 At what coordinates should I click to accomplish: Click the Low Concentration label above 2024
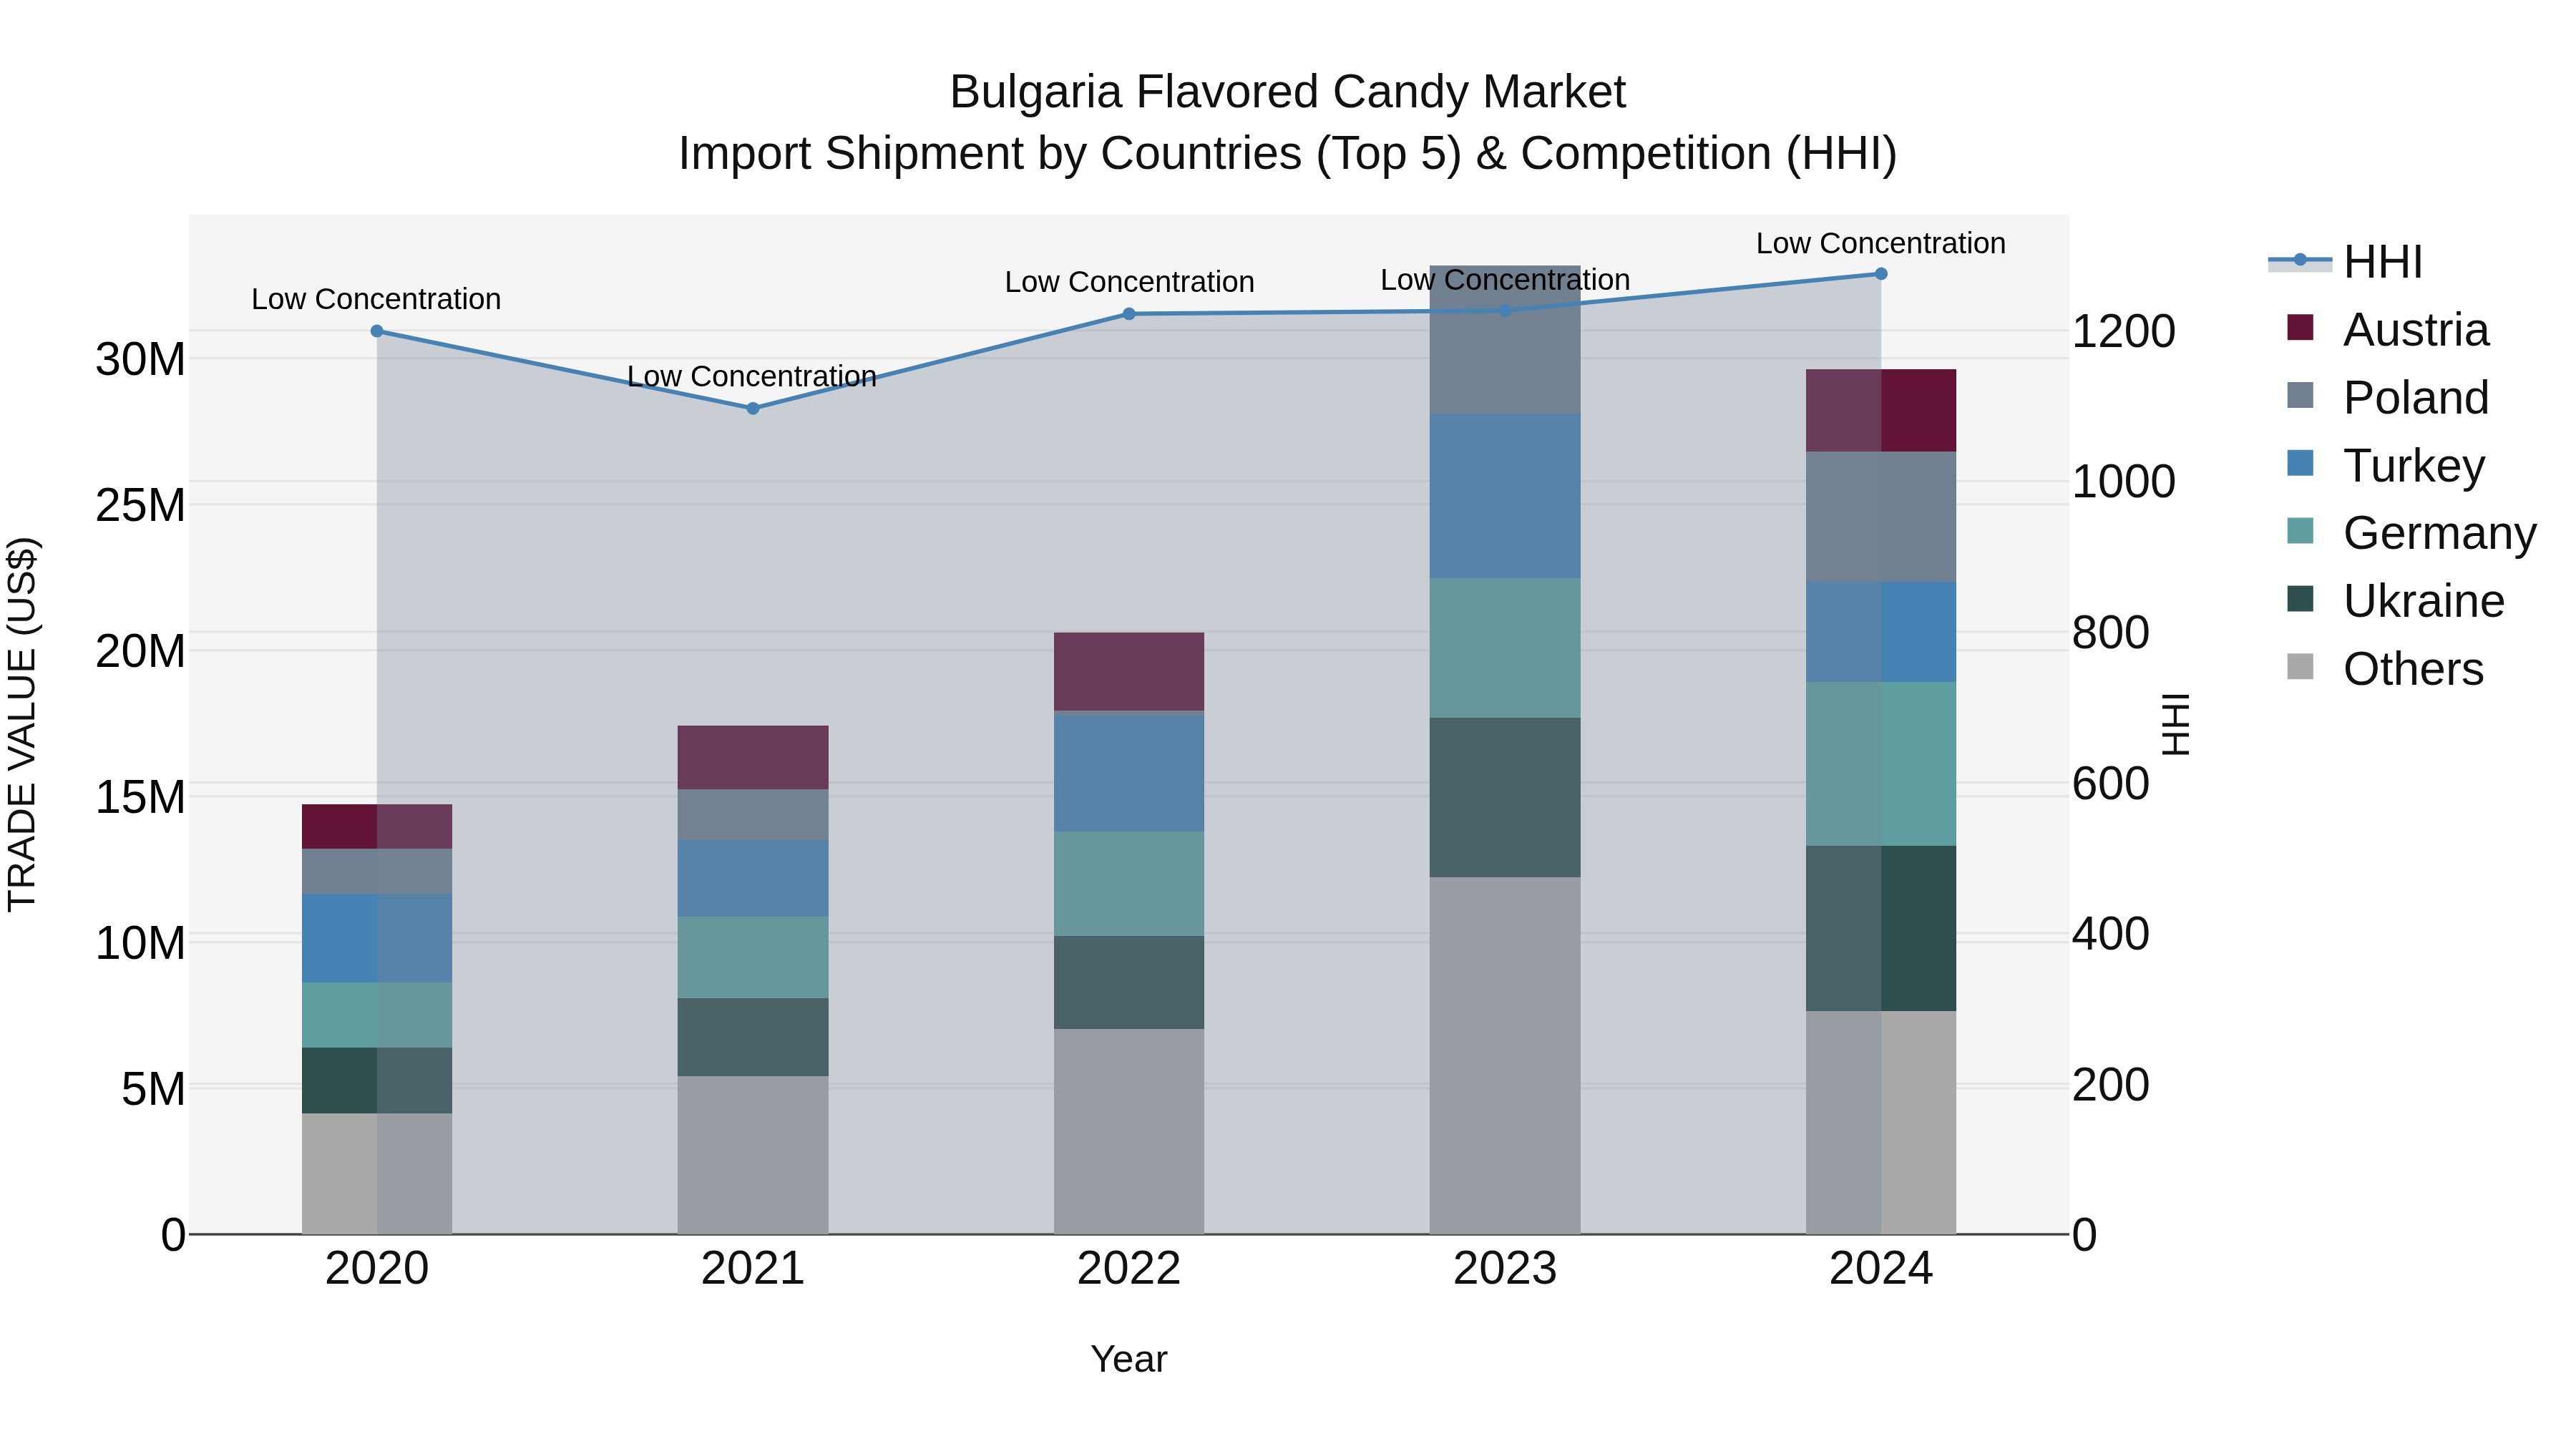pyautogui.click(x=1881, y=243)
